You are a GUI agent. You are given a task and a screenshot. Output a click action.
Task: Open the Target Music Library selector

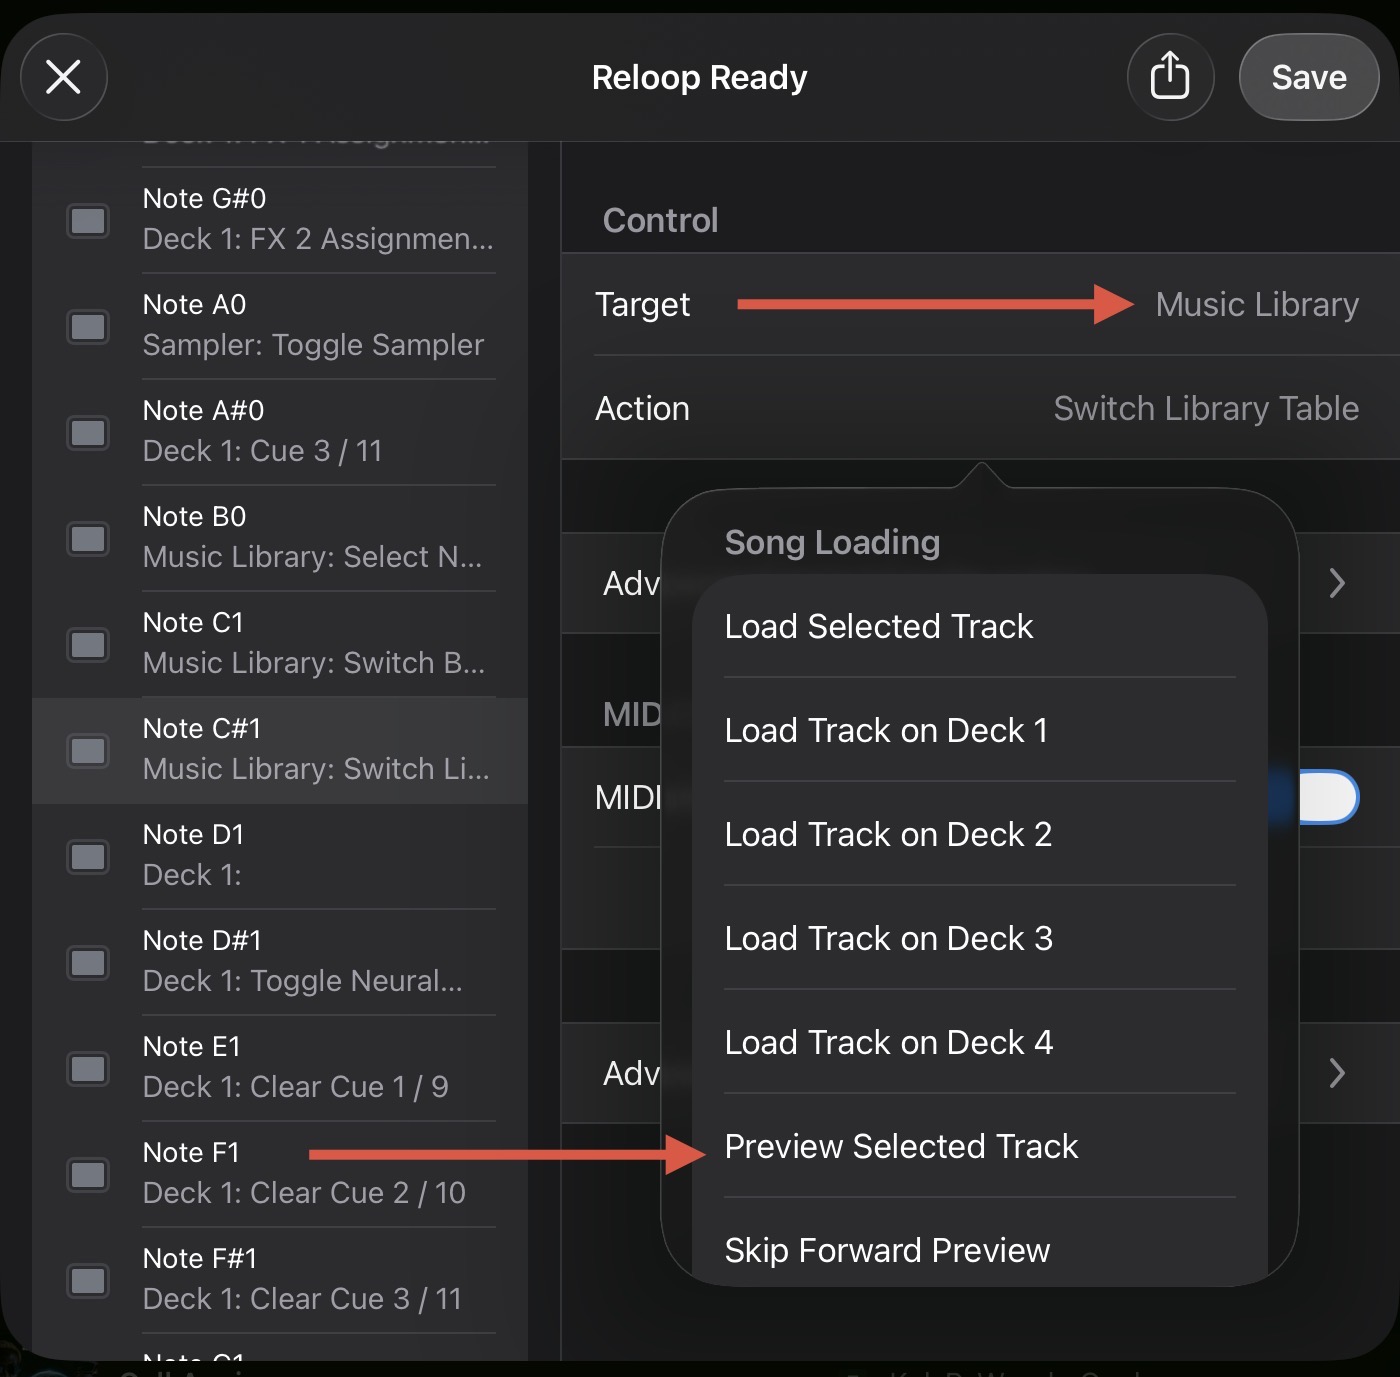pyautogui.click(x=1256, y=304)
